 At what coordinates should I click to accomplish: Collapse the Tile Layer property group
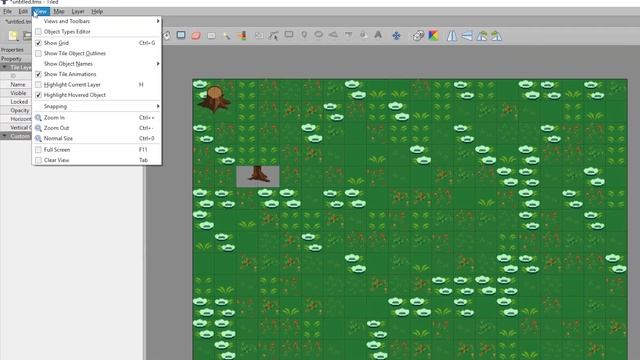4,67
